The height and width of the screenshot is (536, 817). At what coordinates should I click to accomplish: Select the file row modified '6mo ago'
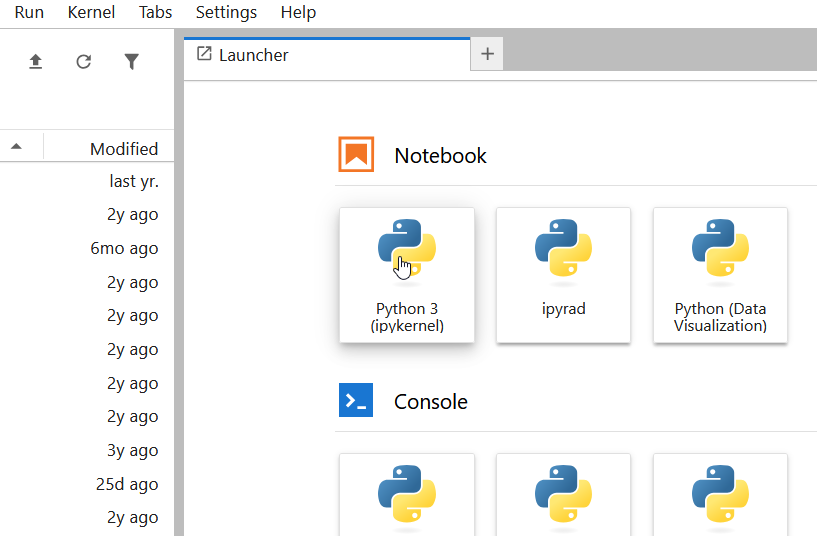(x=87, y=248)
